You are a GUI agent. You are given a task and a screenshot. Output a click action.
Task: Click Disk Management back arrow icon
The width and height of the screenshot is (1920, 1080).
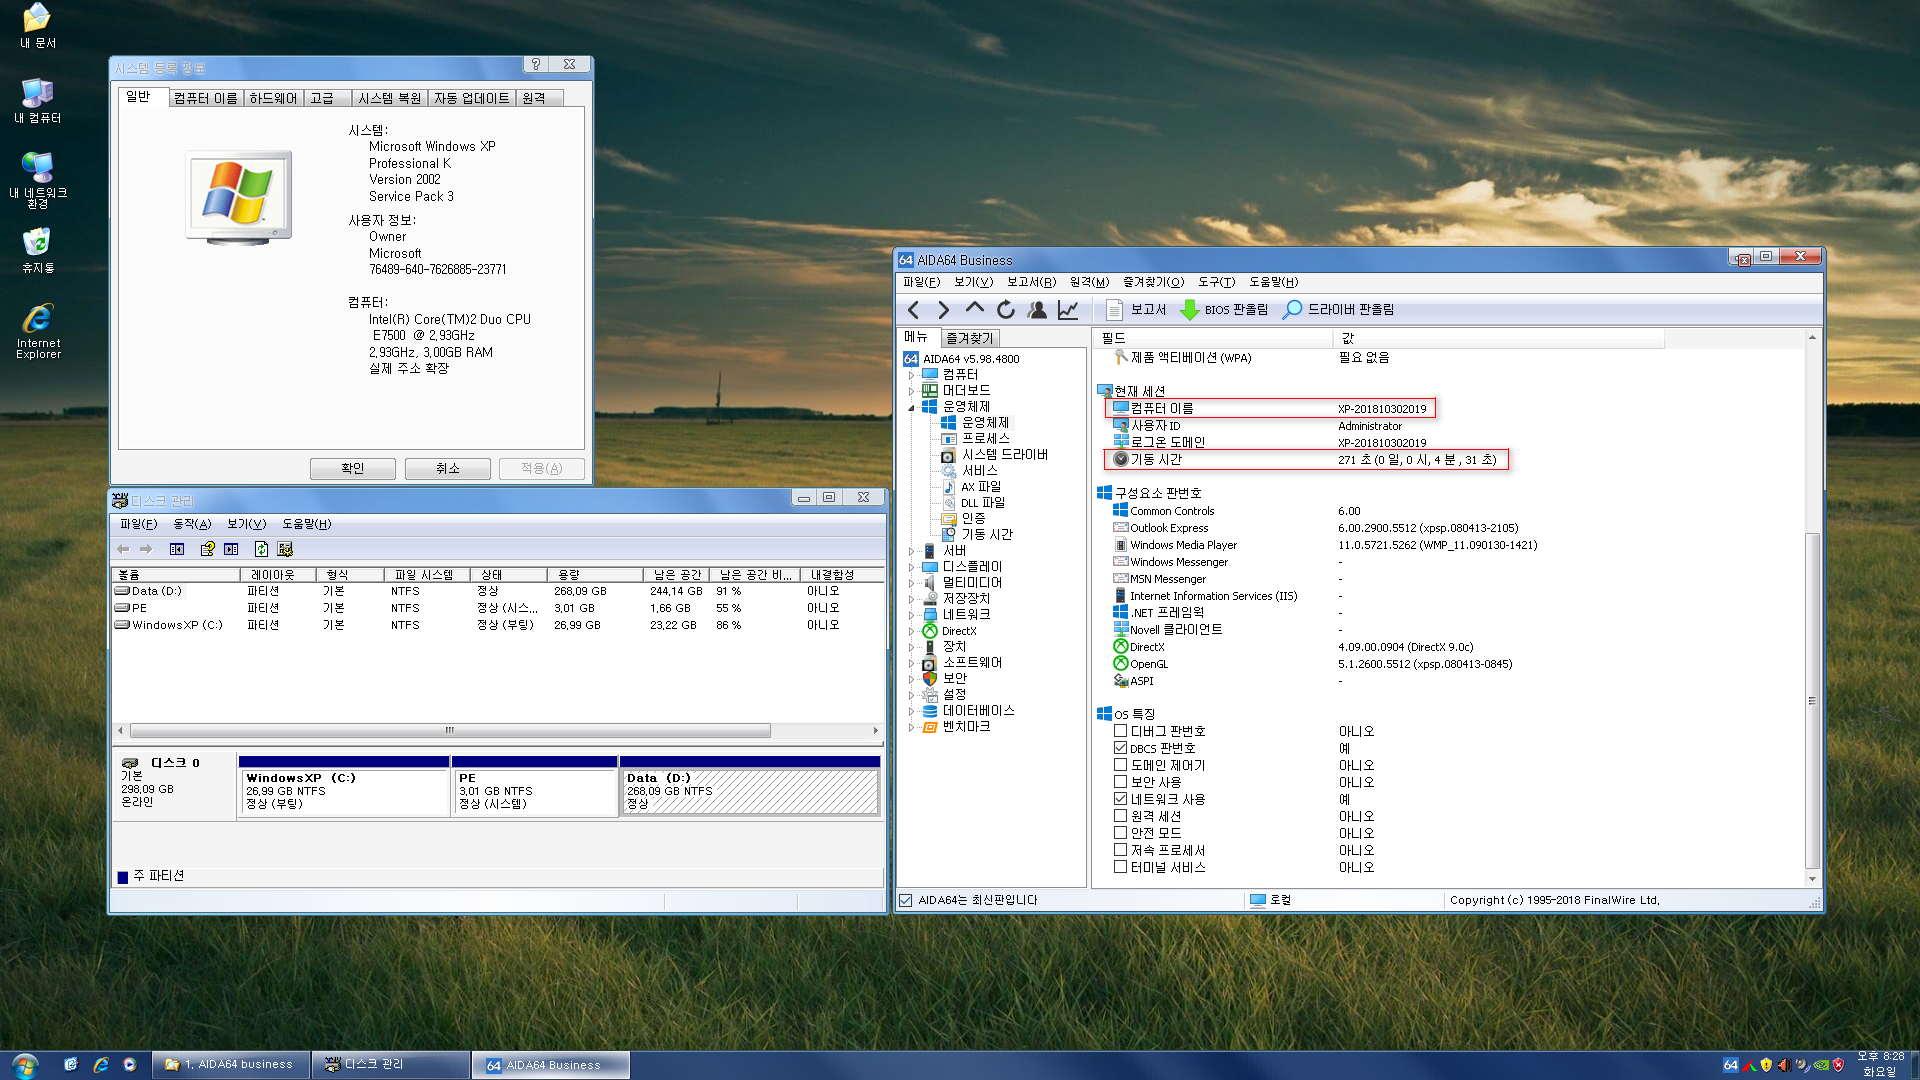coord(123,549)
